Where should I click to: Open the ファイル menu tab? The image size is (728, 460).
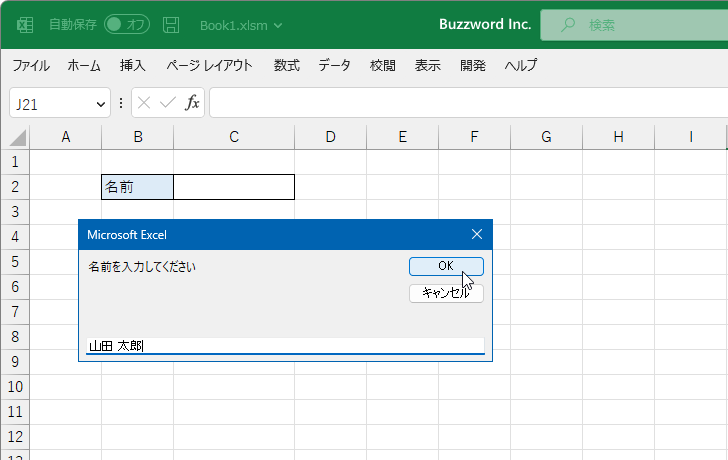click(31, 65)
